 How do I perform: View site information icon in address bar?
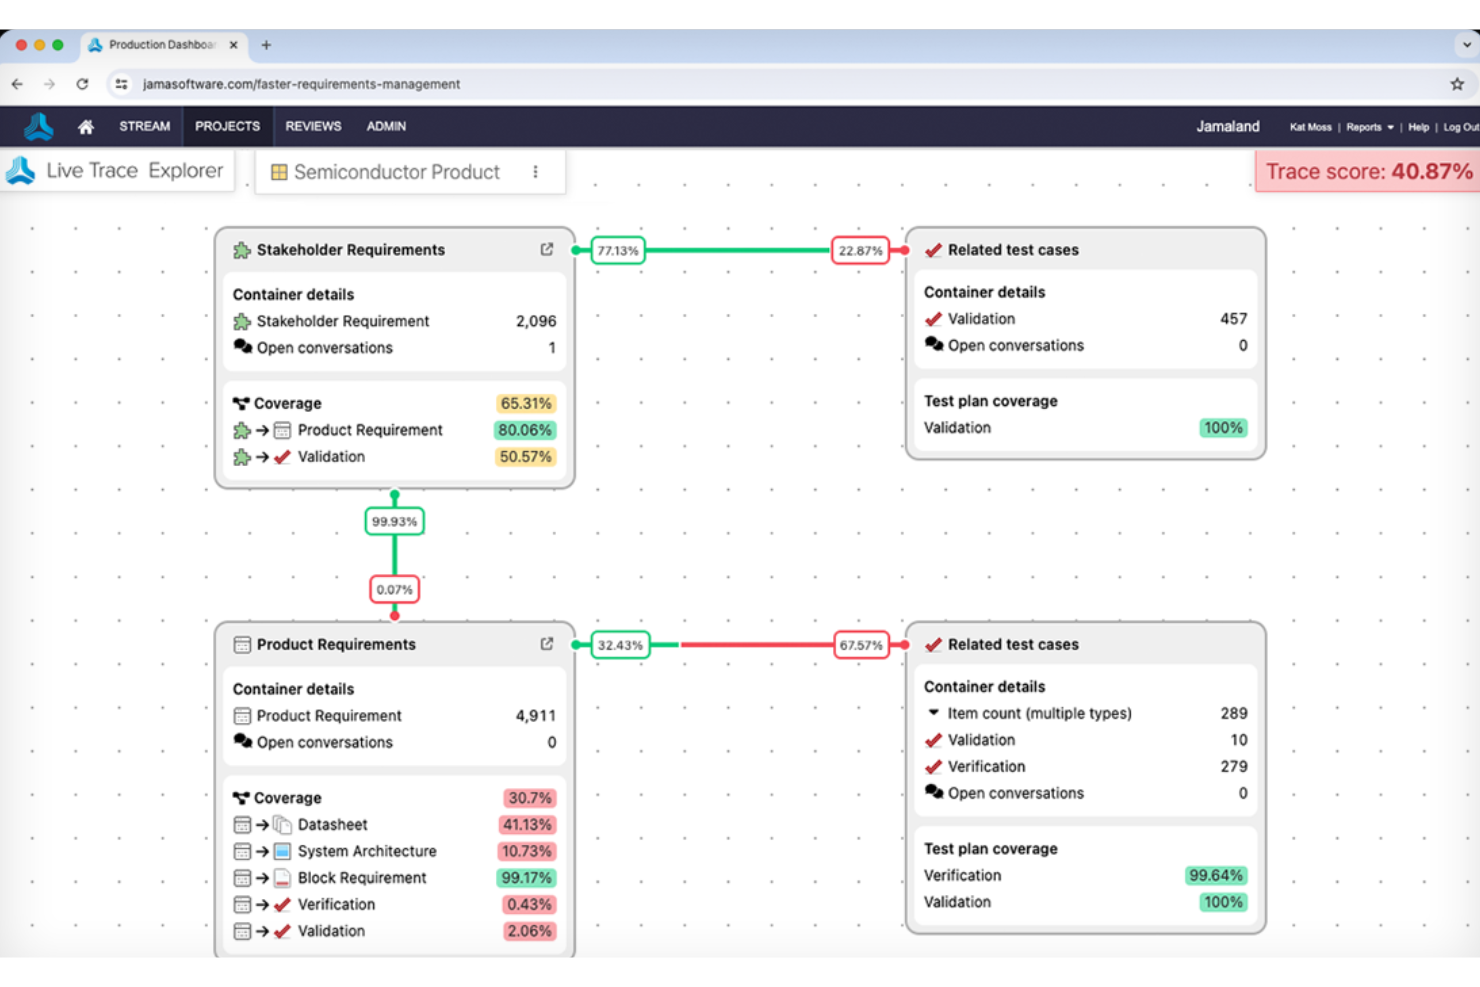pos(121,84)
